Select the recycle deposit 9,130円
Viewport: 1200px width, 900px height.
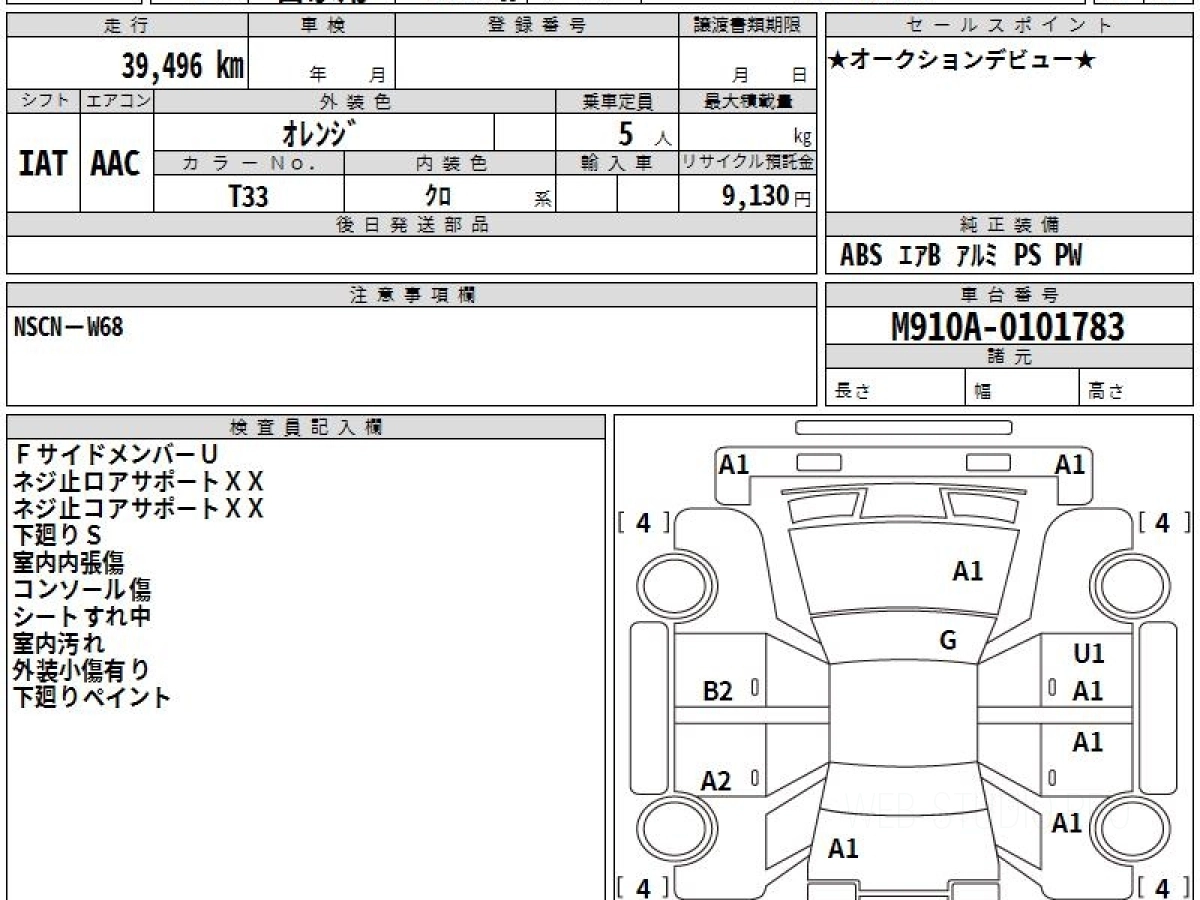click(x=767, y=196)
